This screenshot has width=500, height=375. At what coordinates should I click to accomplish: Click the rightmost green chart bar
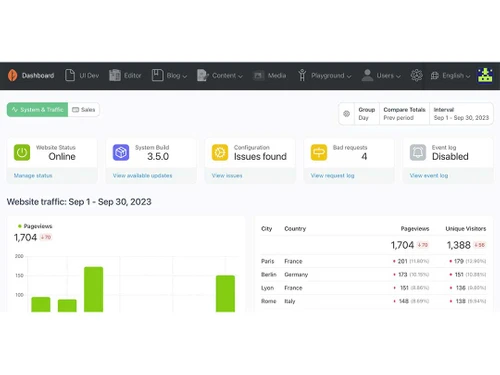[x=225, y=294]
